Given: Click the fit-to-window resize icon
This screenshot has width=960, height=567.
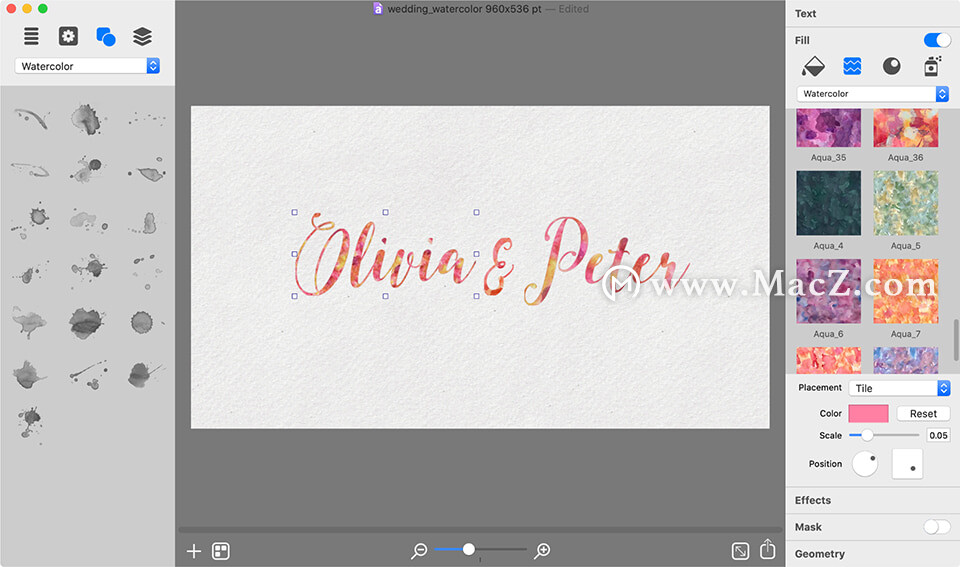Looking at the screenshot, I should click(x=740, y=551).
